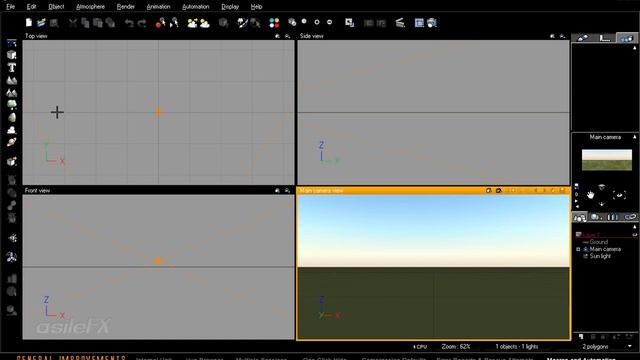Open the Display menu
This screenshot has width=640, height=360.
click(x=230, y=7)
